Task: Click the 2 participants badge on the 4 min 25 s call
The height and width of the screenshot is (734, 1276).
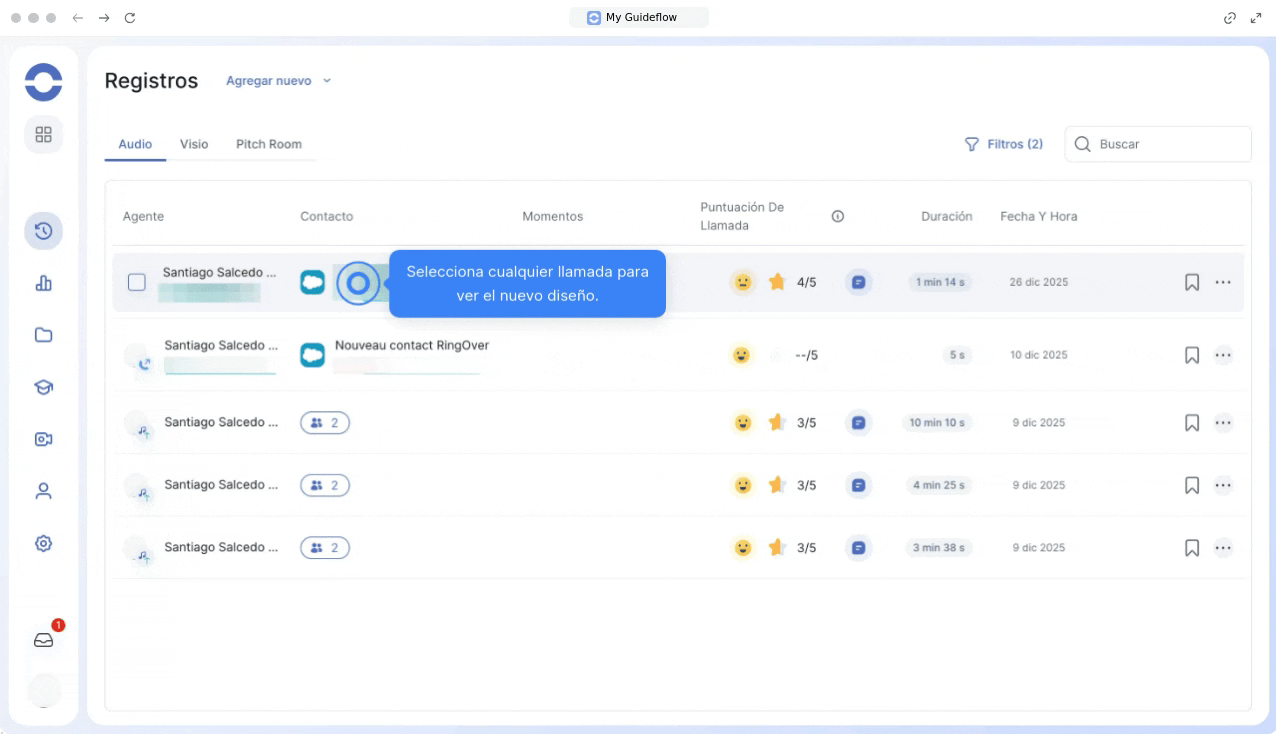Action: click(x=325, y=485)
